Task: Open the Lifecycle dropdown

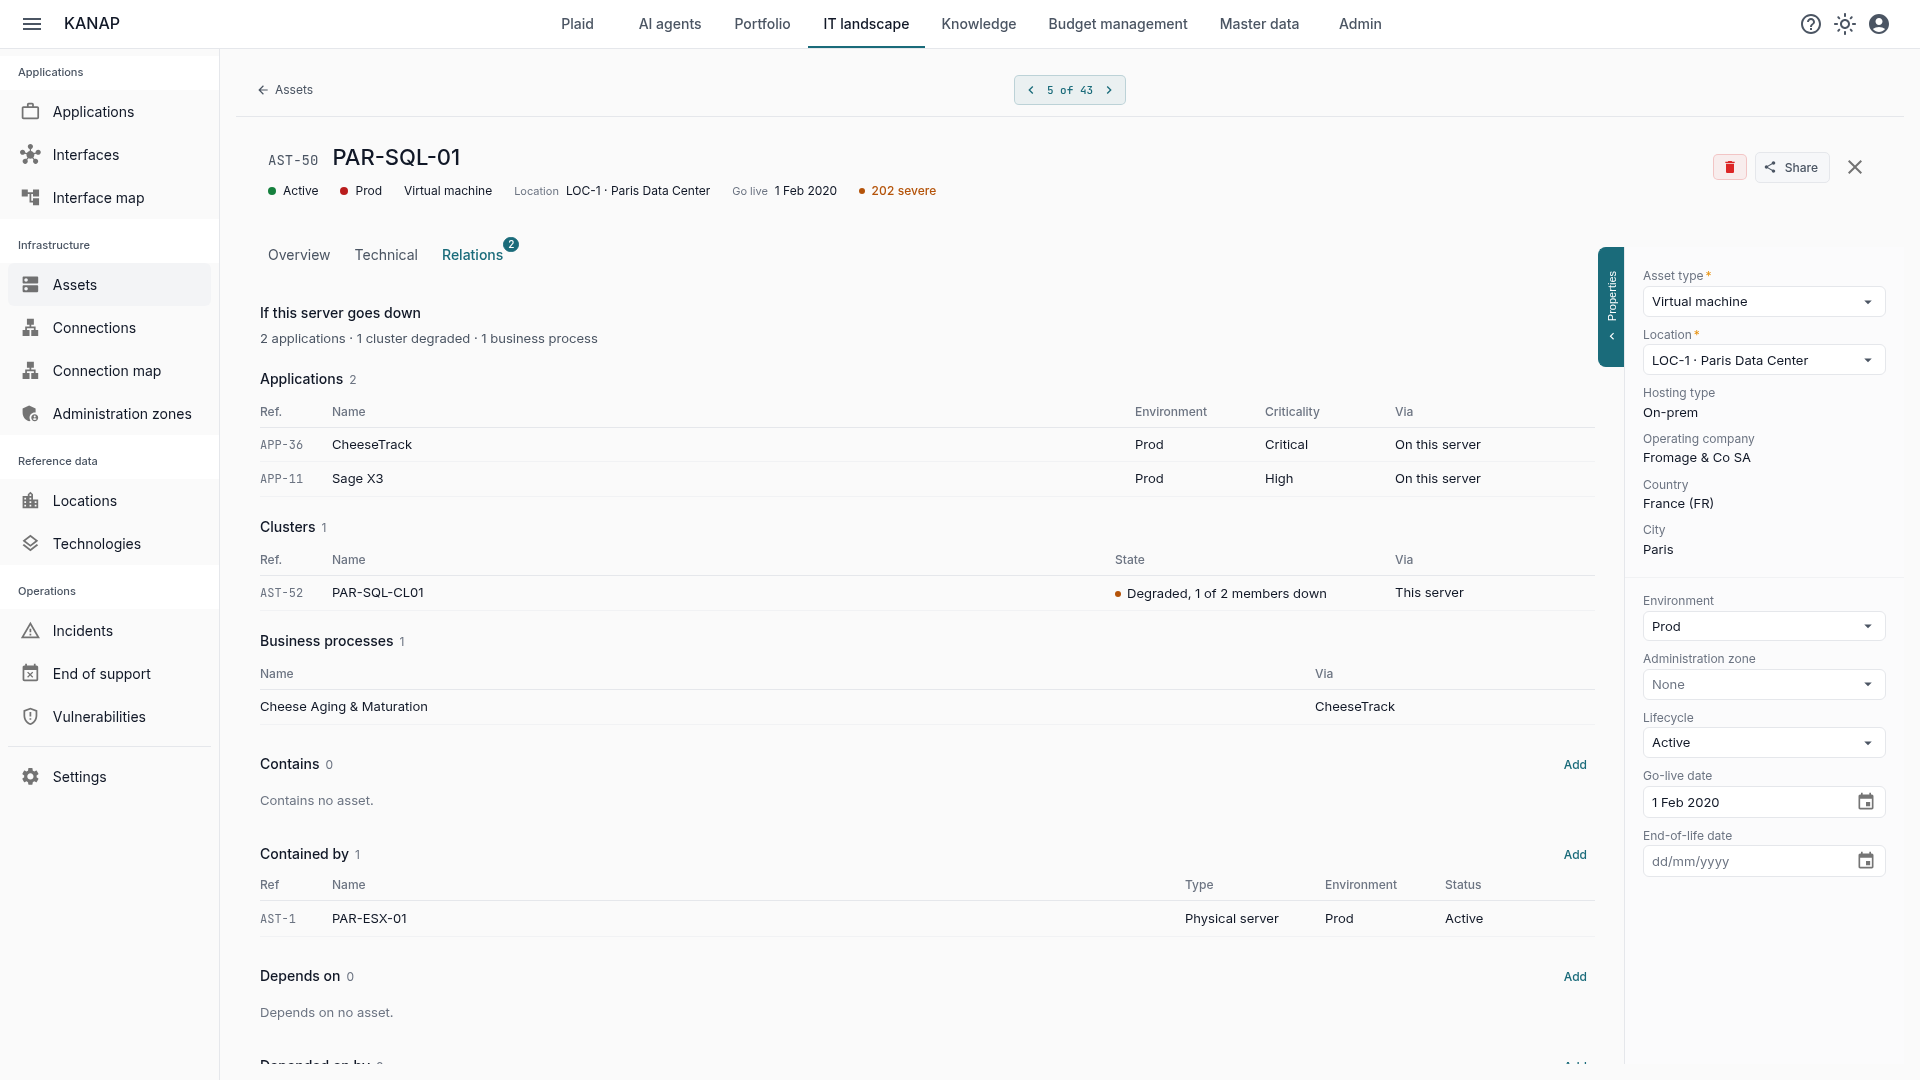Action: point(1764,743)
